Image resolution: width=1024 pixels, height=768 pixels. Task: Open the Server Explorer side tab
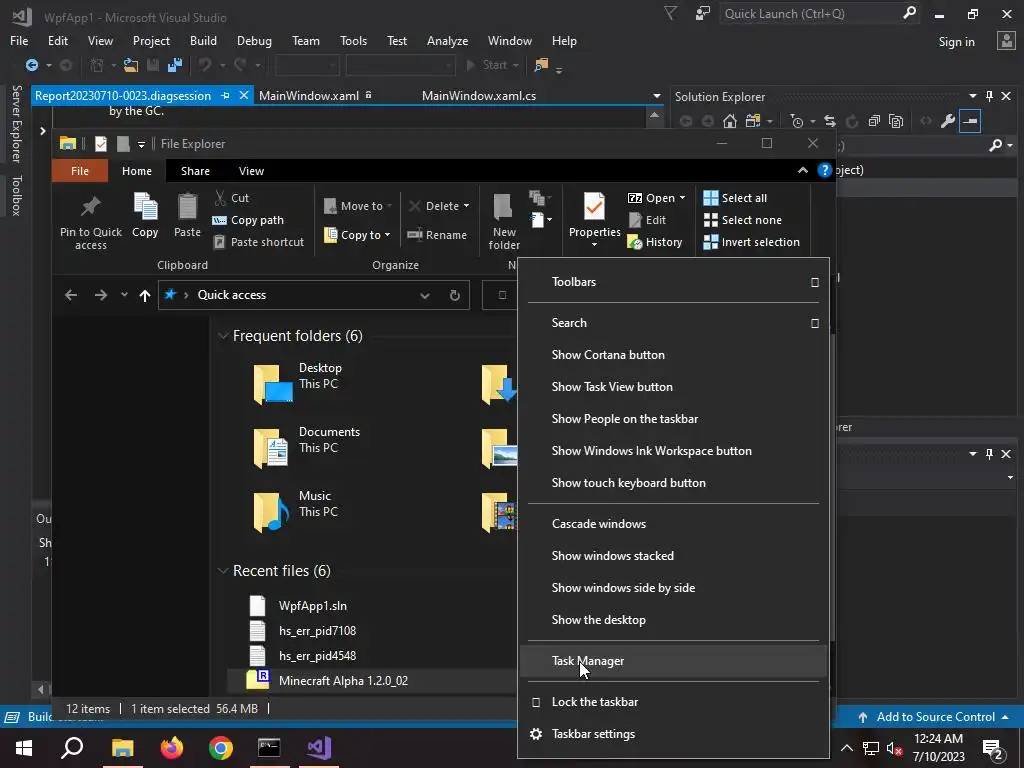(17, 123)
